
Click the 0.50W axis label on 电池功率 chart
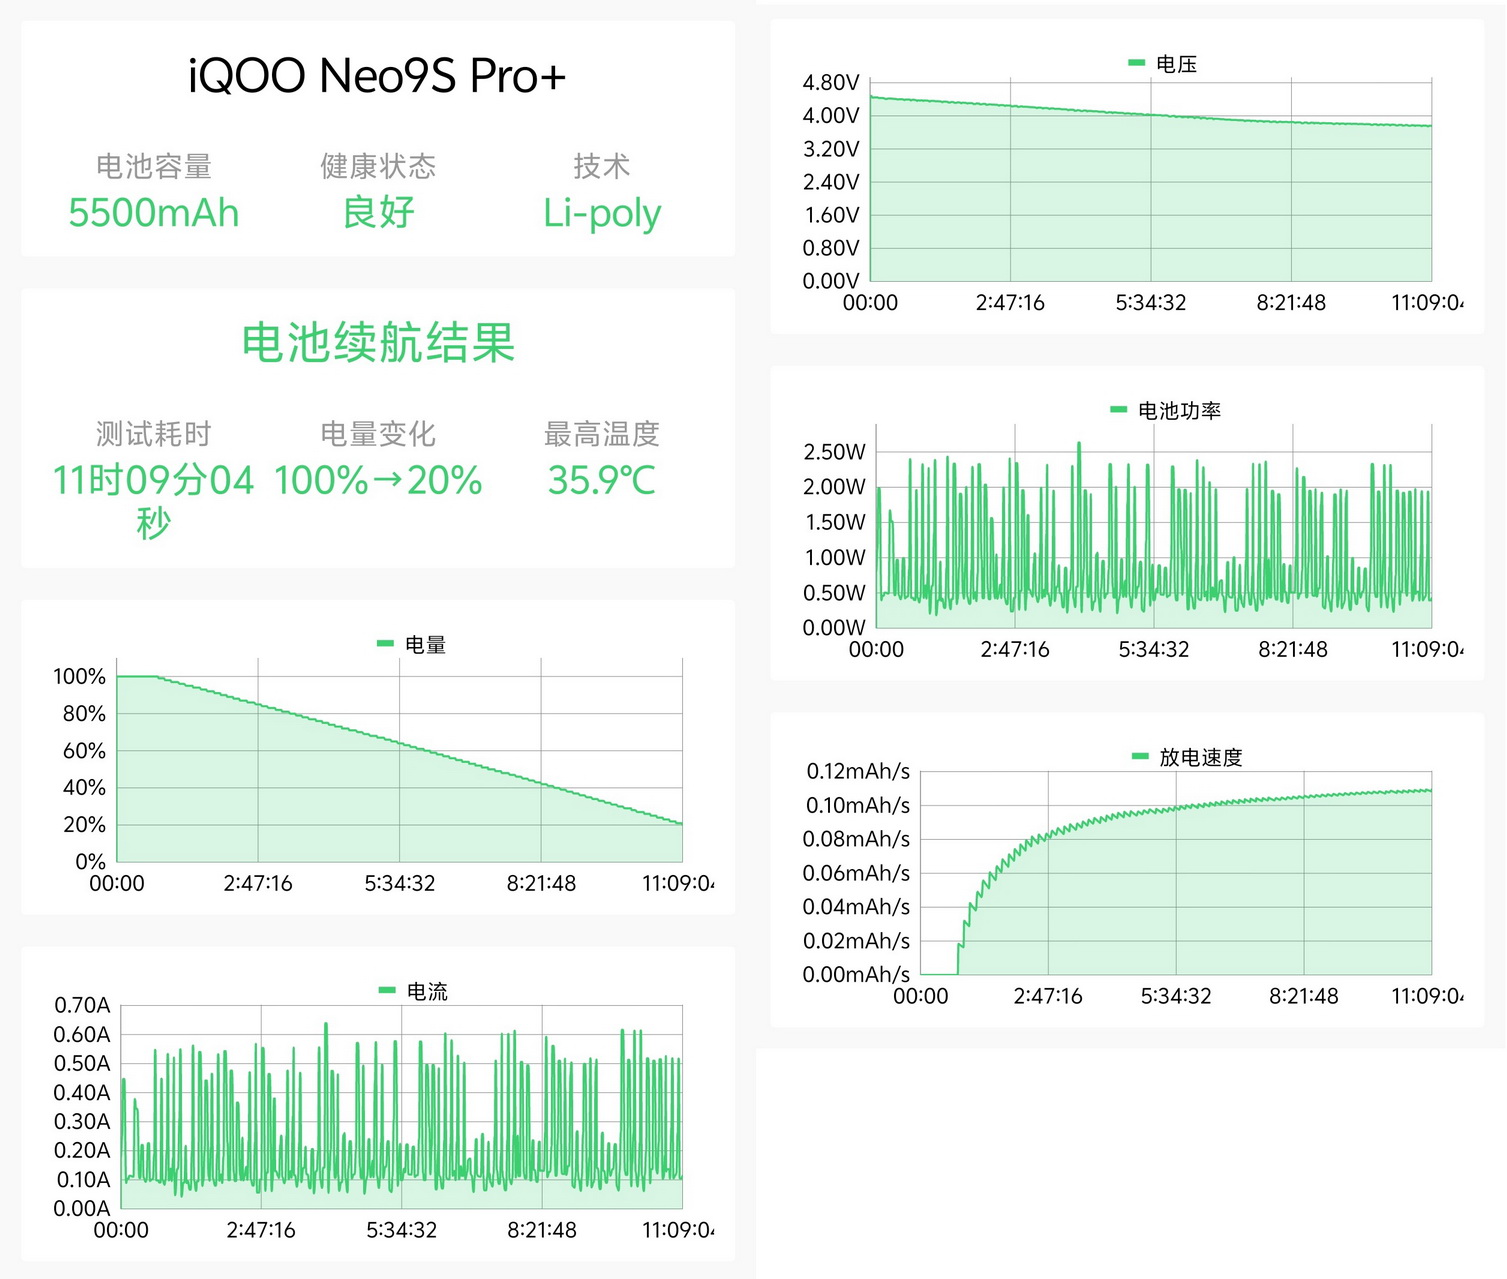[x=835, y=593]
